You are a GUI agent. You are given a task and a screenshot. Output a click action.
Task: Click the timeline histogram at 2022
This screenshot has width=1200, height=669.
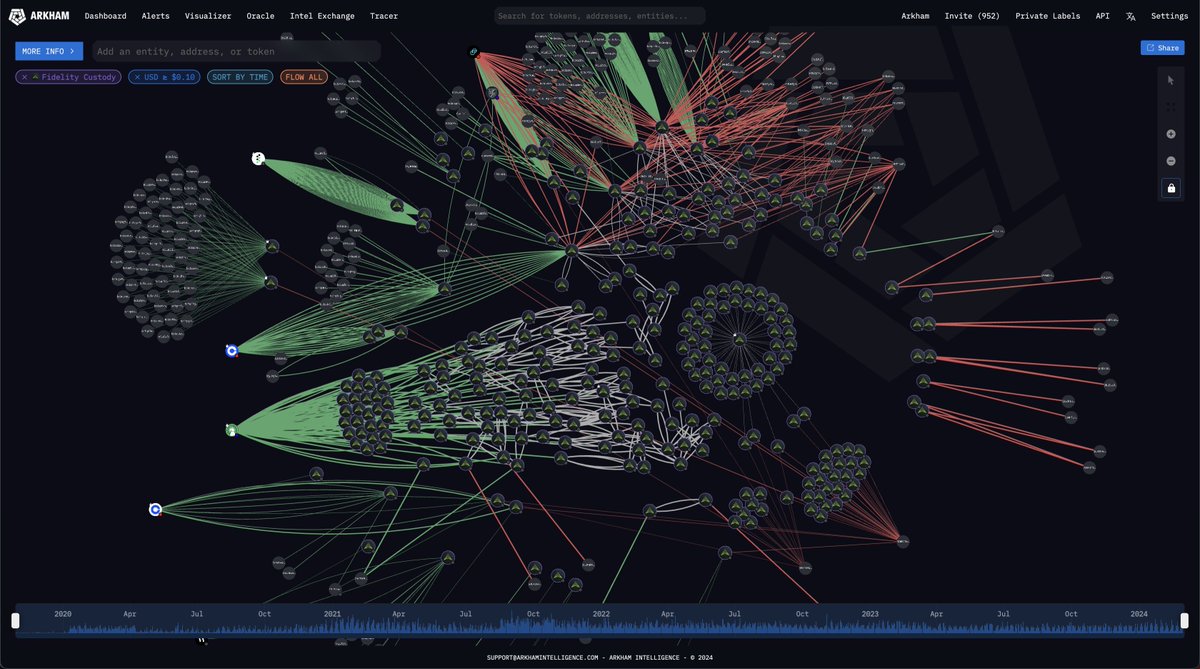coord(601,627)
